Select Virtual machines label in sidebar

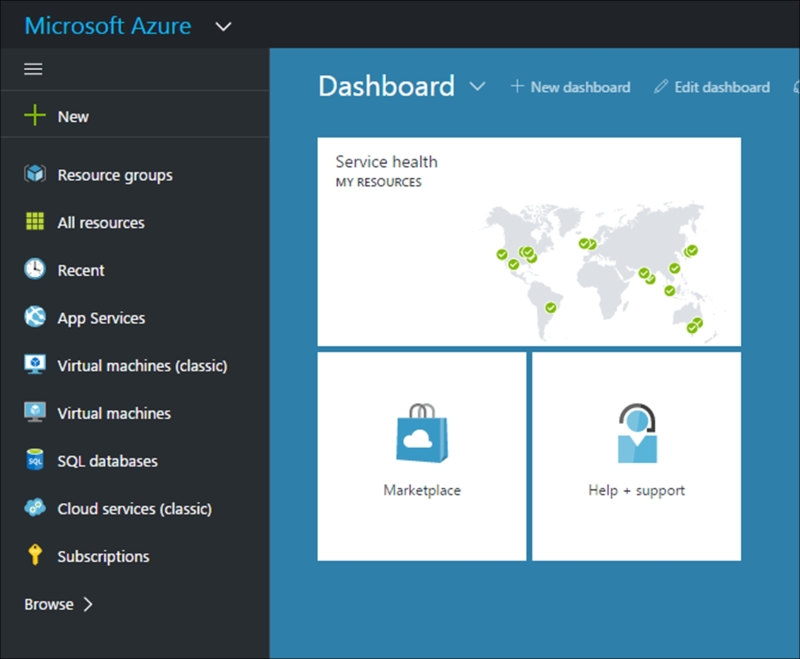[114, 413]
